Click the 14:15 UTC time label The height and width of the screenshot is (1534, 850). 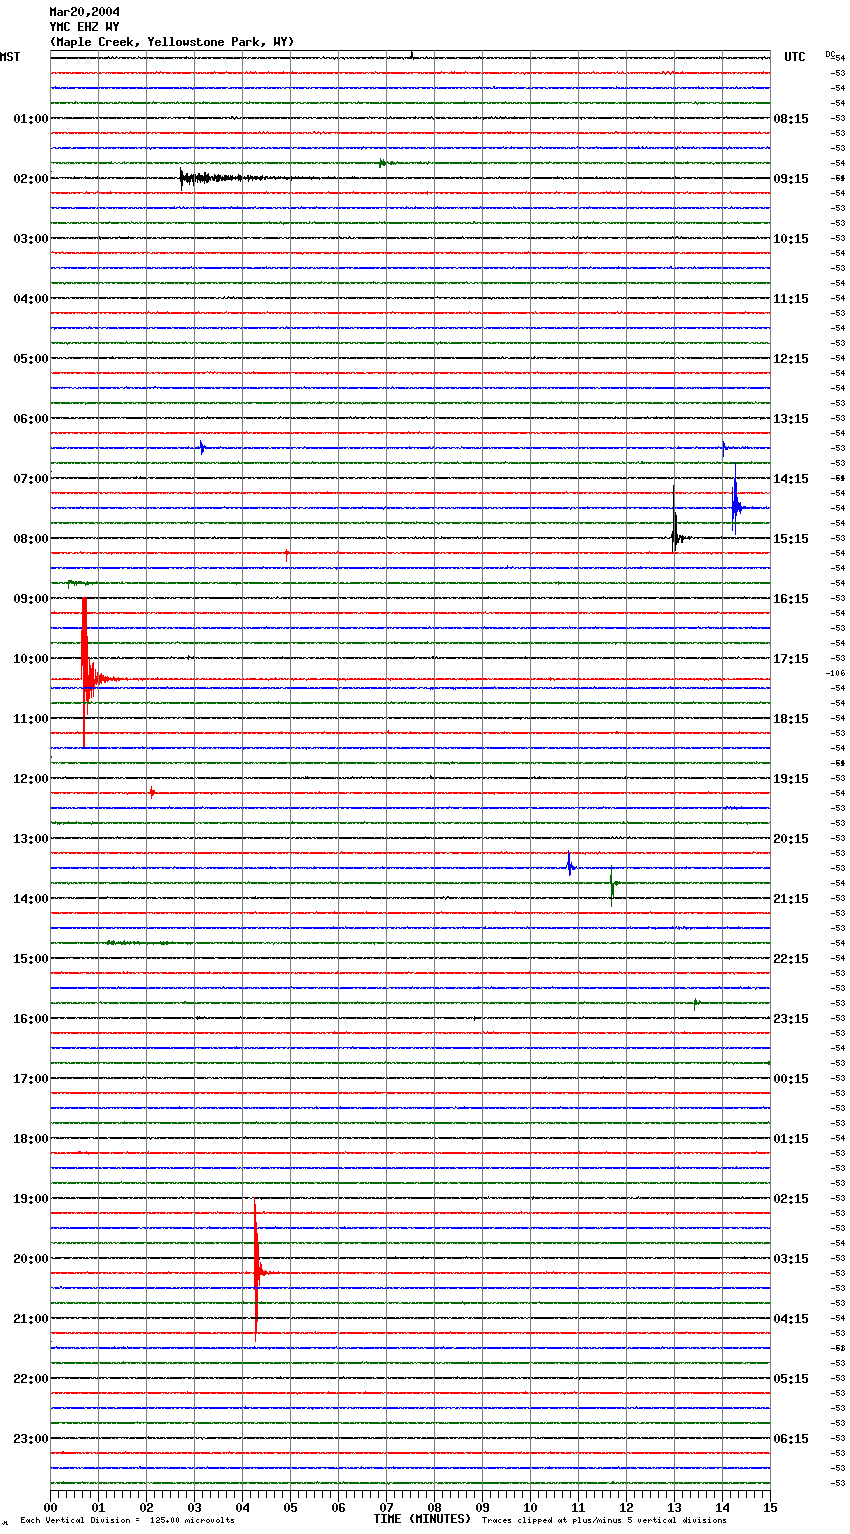tap(791, 479)
